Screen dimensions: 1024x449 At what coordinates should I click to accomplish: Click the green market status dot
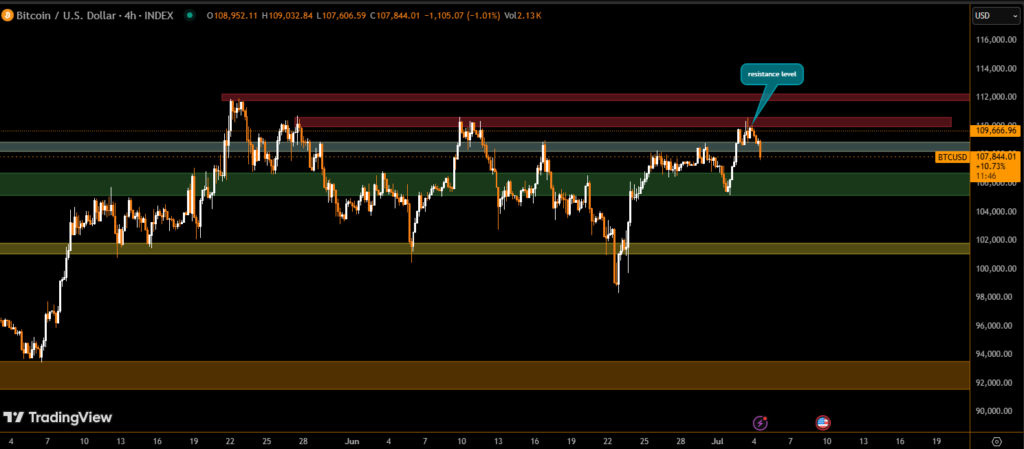(189, 15)
